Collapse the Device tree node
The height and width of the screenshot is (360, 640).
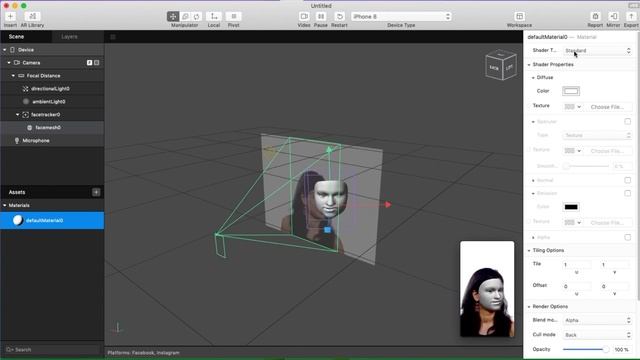coord(4,50)
